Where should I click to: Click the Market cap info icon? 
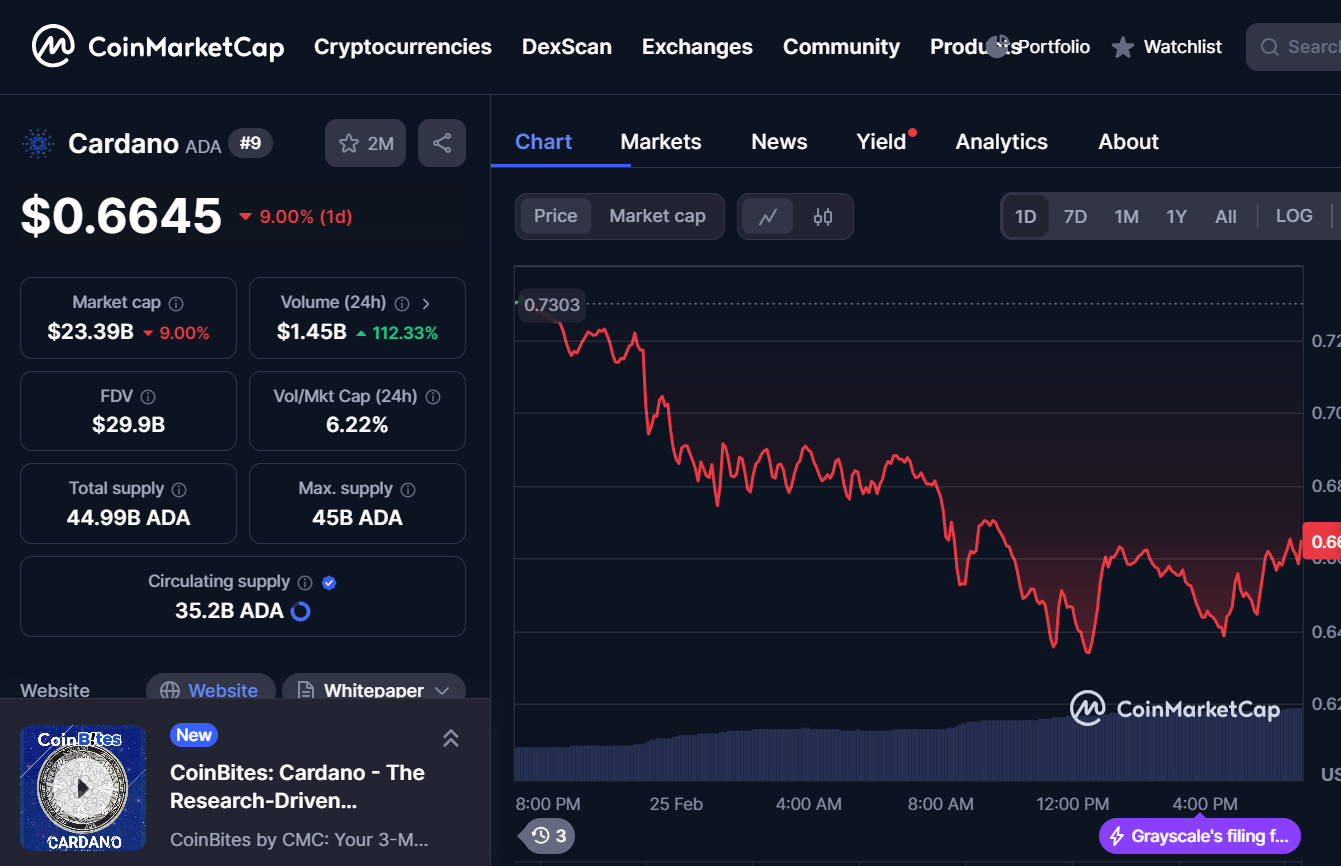(x=176, y=303)
